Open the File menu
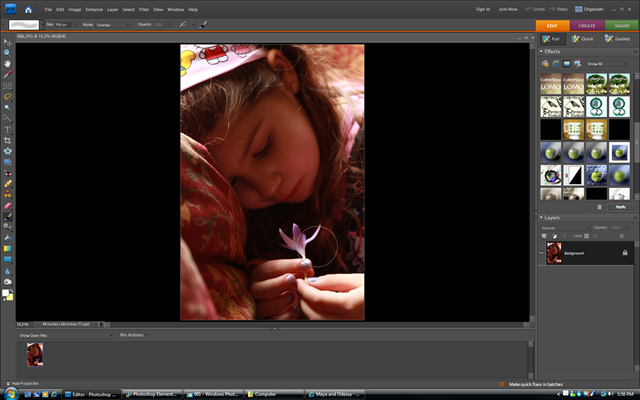Viewport: 640px width, 400px height. point(48,9)
